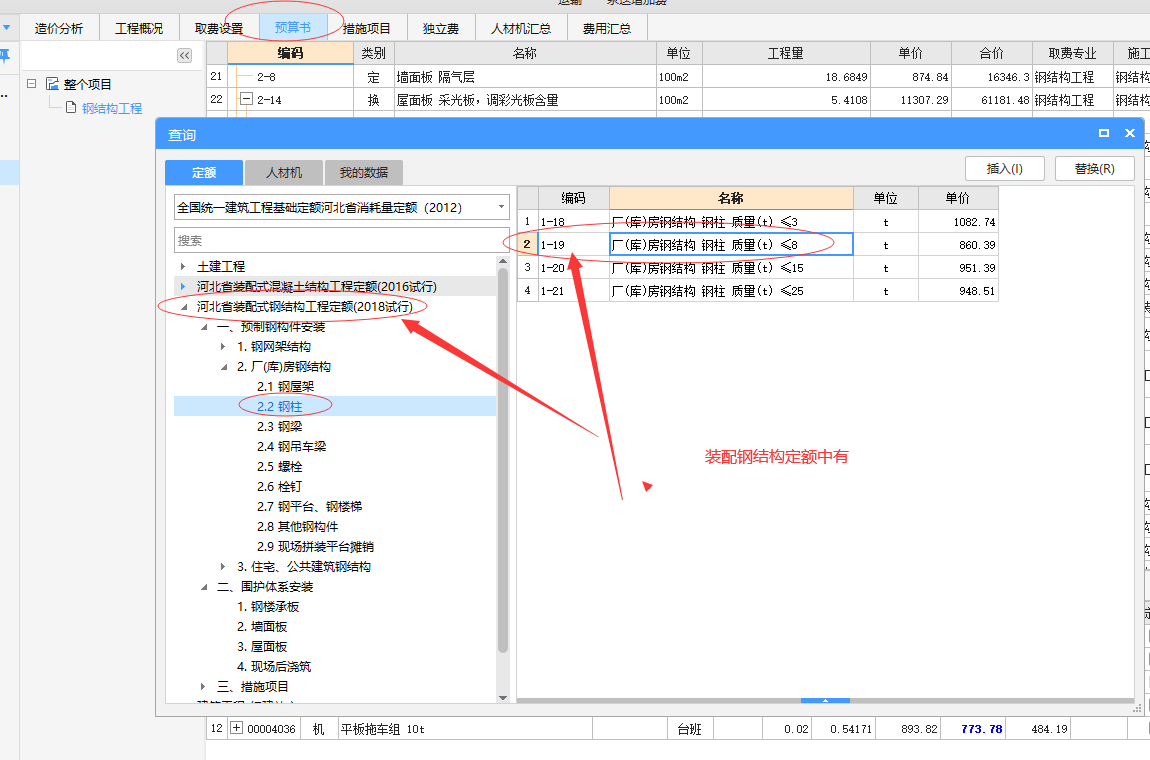Collapse 2. 厂(库)房钢结构 node
Viewport: 1150px width, 760px height.
click(224, 367)
